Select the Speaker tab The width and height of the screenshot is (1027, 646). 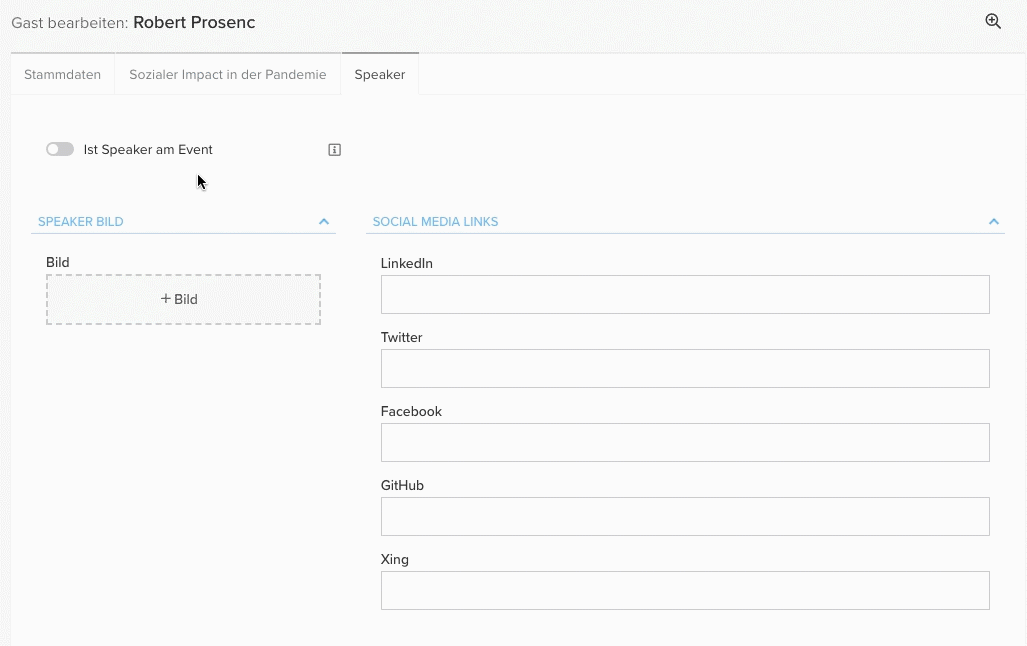coord(380,75)
